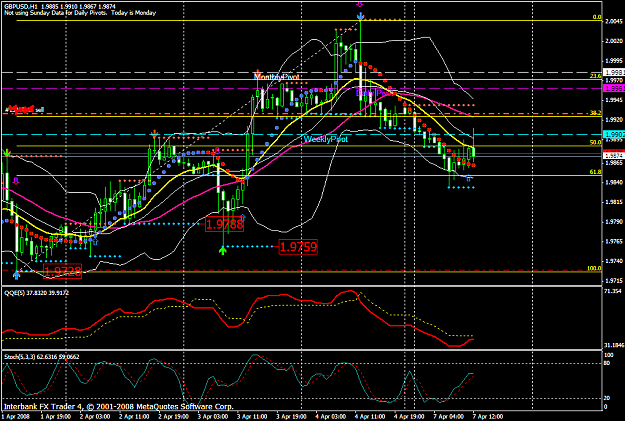The height and width of the screenshot is (421, 625).
Task: Click the red 1.9788 price label
Action: click(224, 224)
